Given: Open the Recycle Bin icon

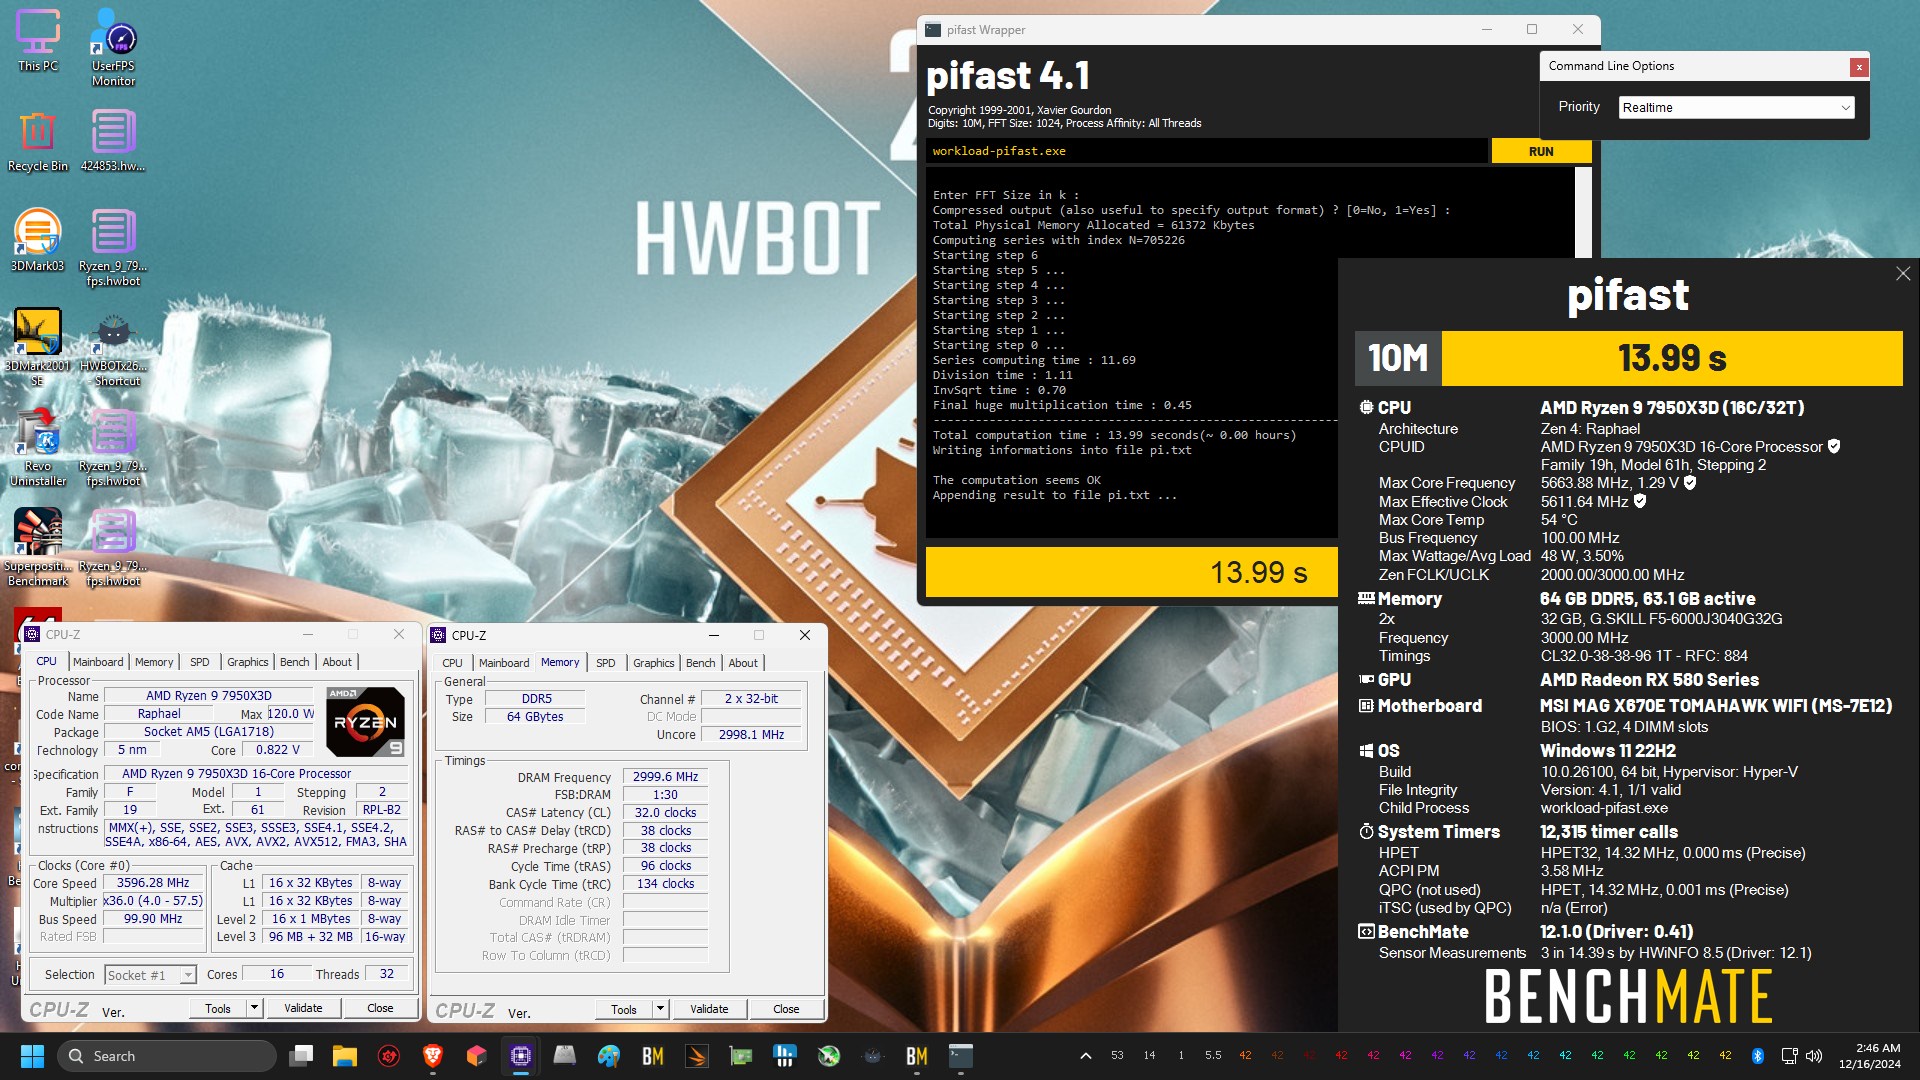Looking at the screenshot, I should point(38,140).
